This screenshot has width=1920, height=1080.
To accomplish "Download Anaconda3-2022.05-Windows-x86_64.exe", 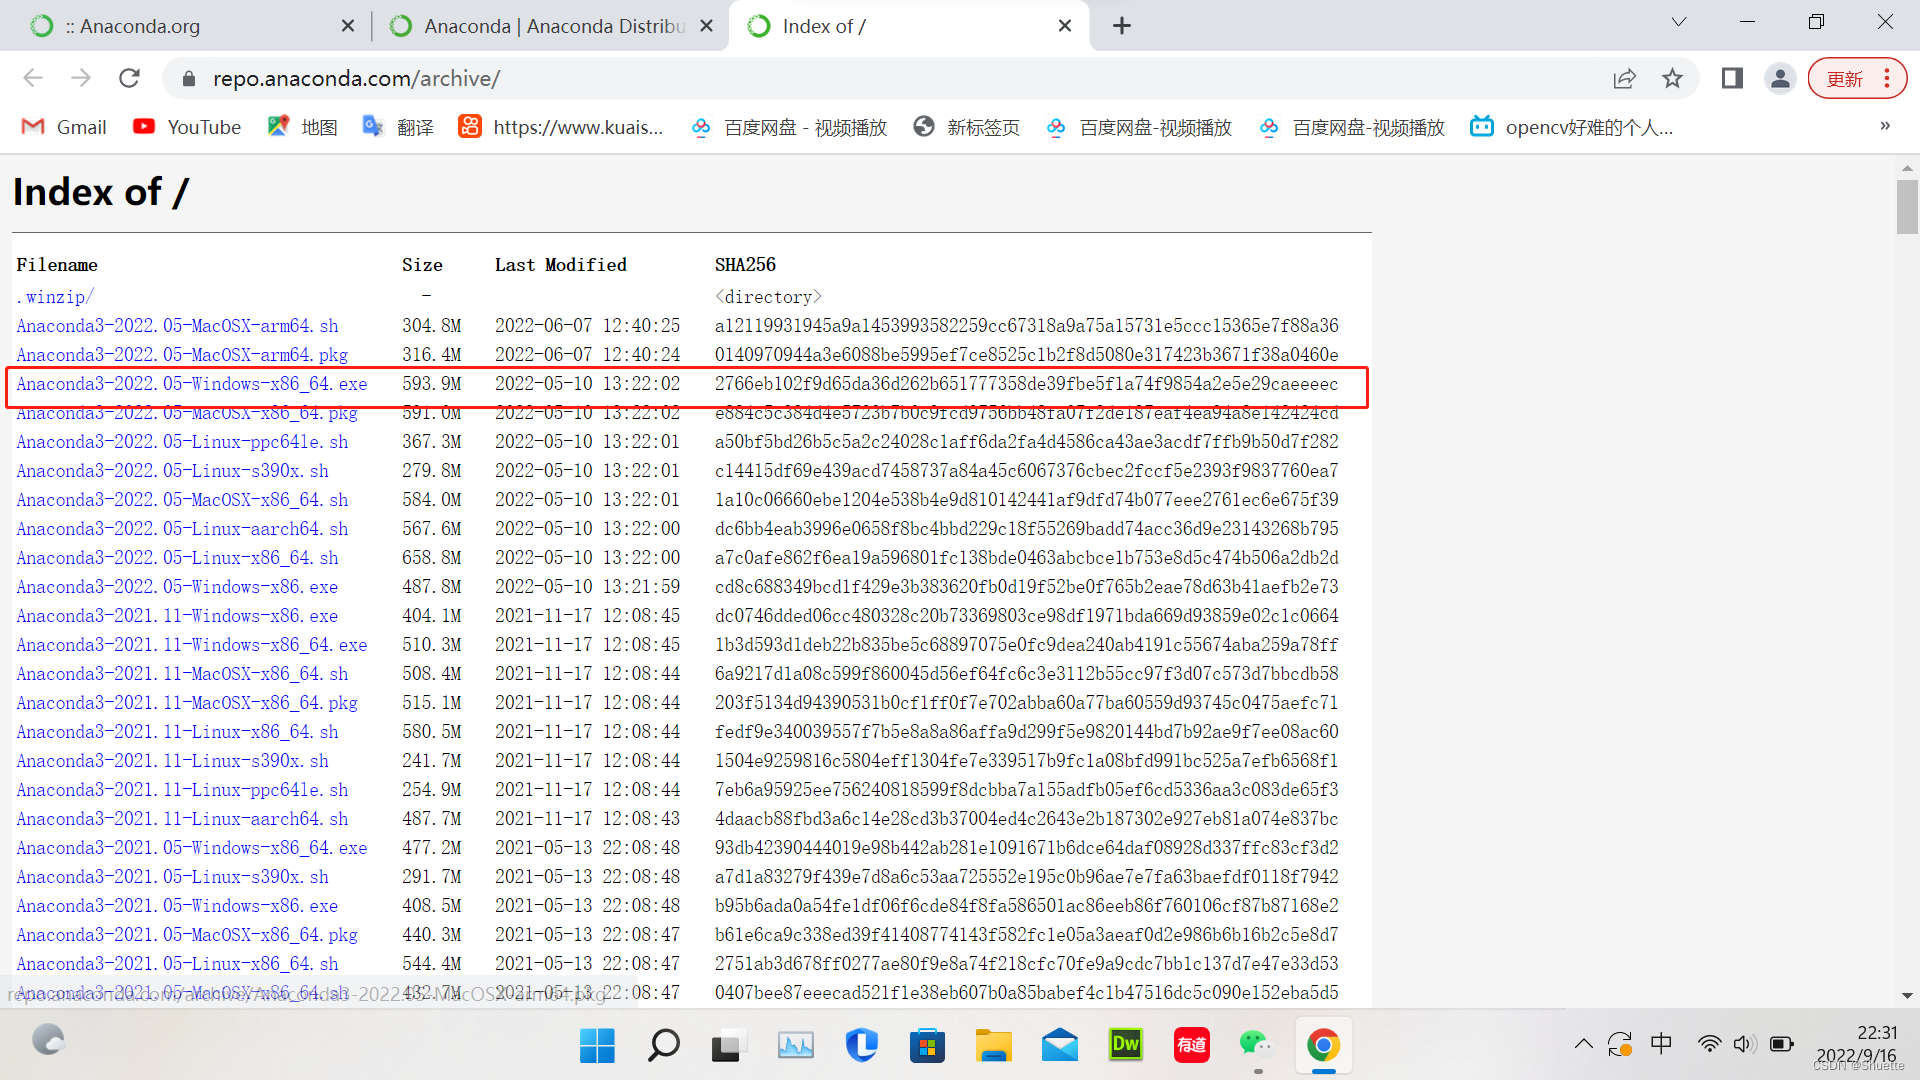I will click(191, 384).
